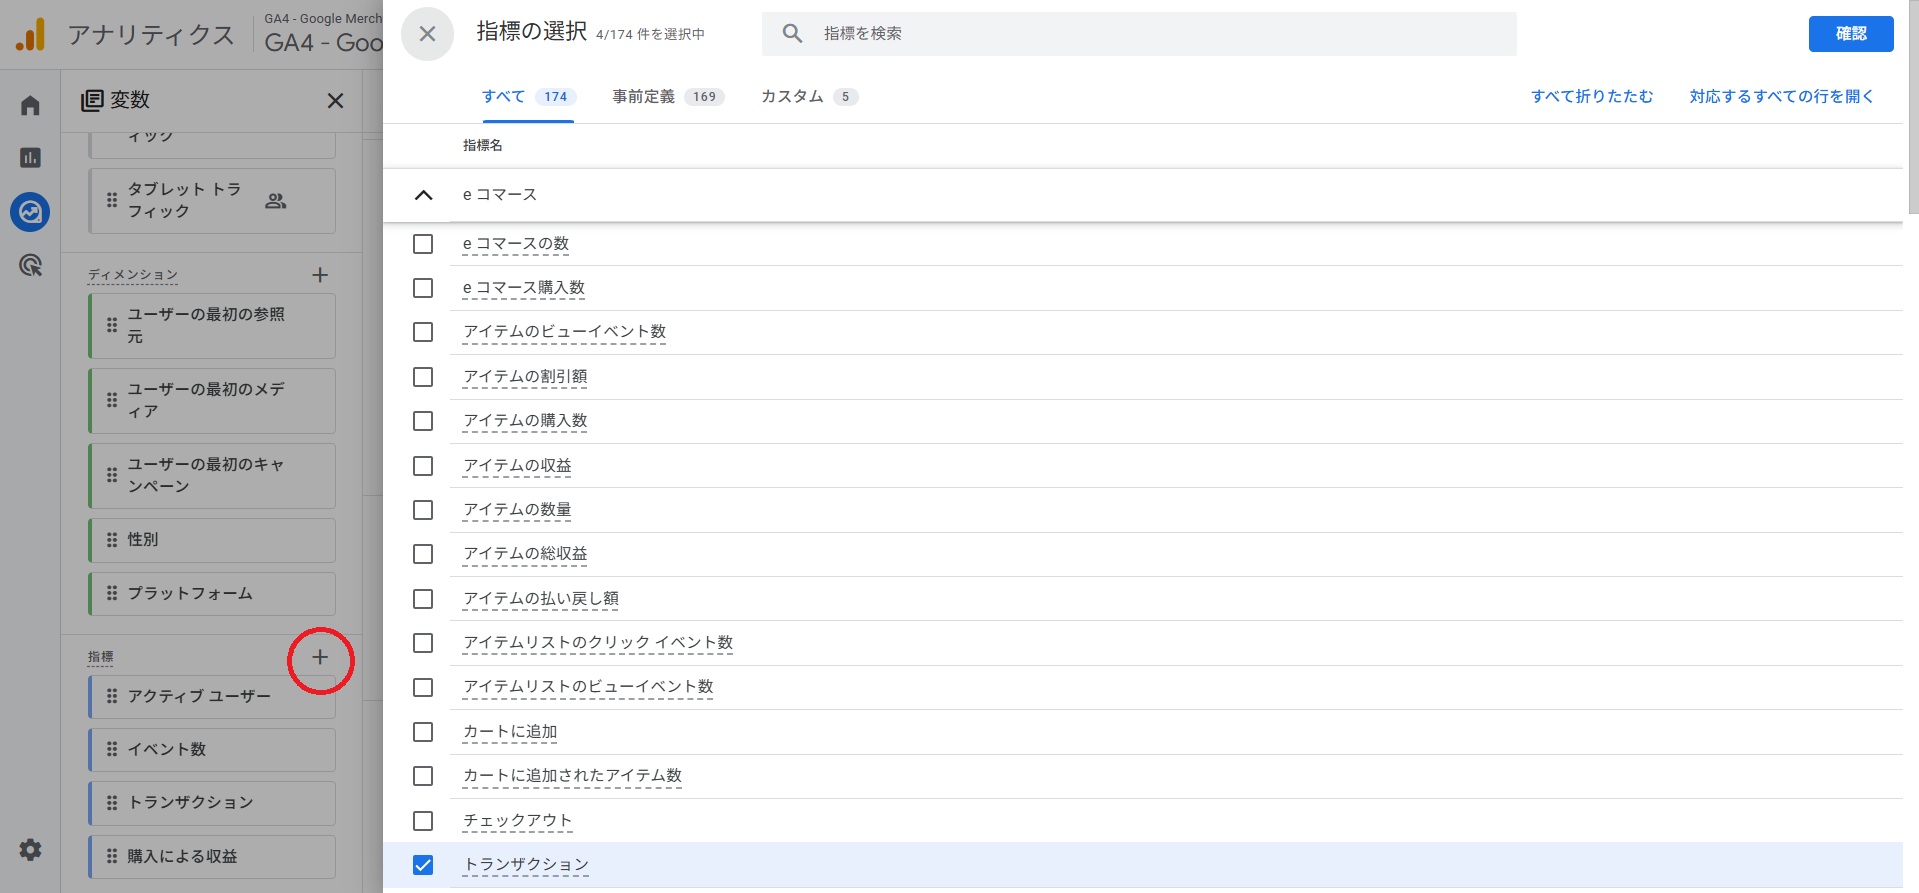The image size is (1919, 893).
Task: Click drag handle of アクティブ ユーザー
Action: [112, 697]
